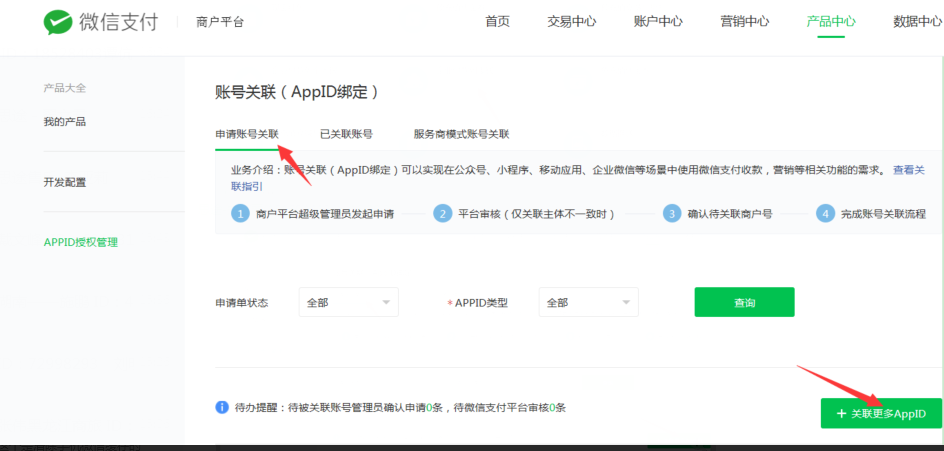Click step 2 circle icon 平台审核
The width and height of the screenshot is (944, 451).
[442, 213]
